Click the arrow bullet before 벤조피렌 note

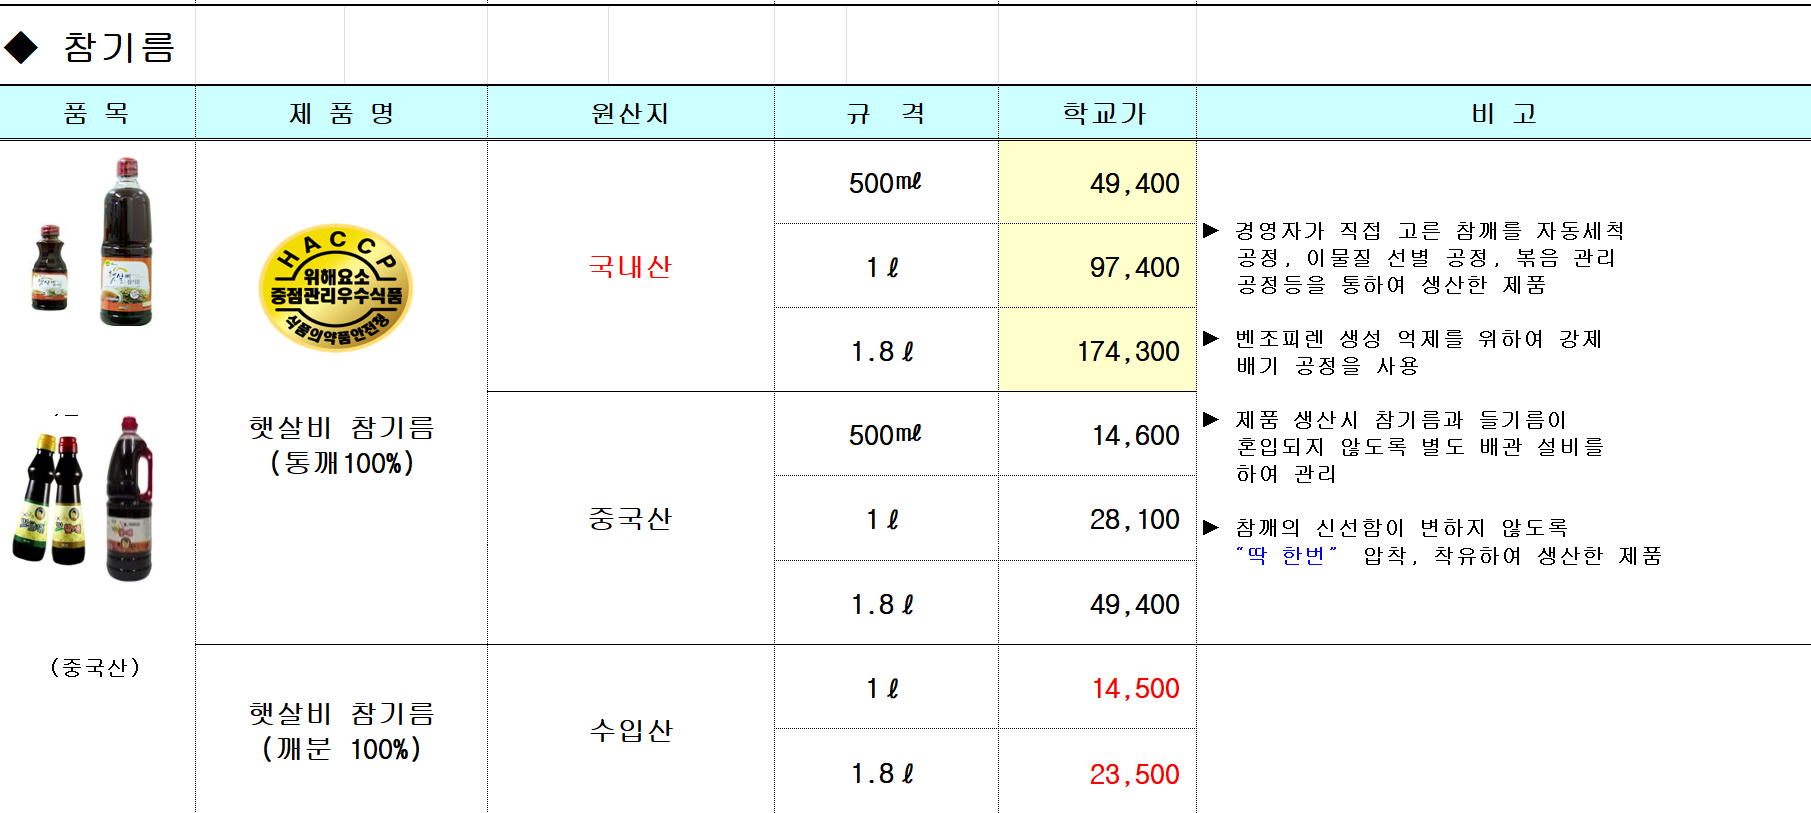point(1211,339)
